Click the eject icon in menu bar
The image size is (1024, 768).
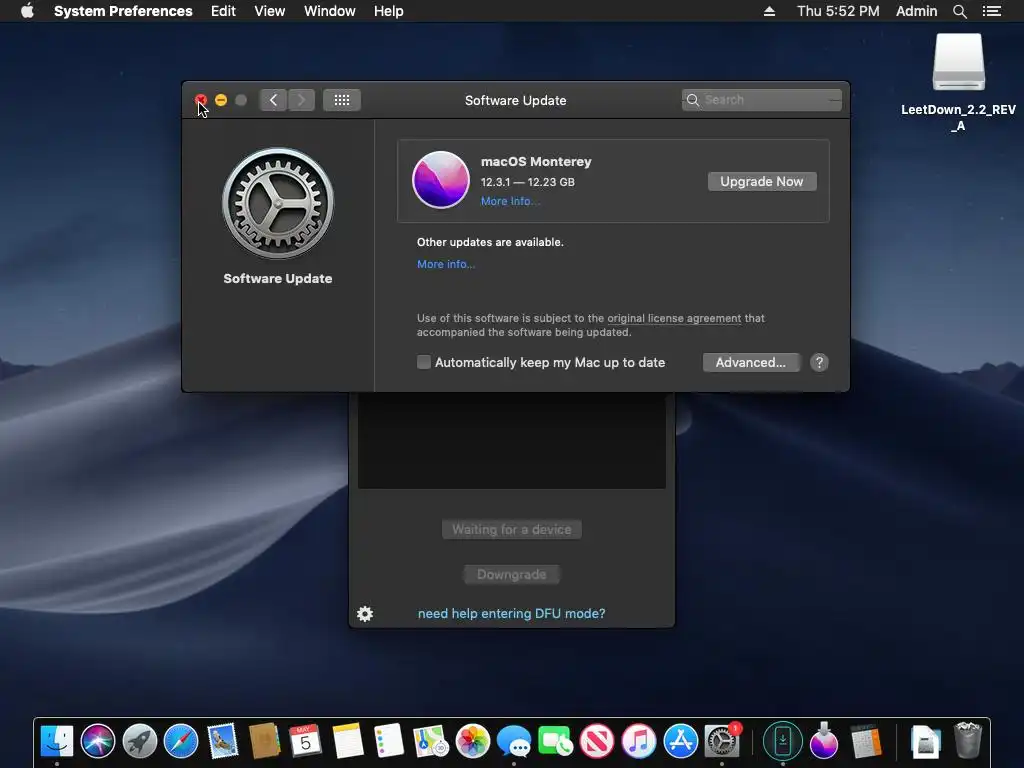769,11
